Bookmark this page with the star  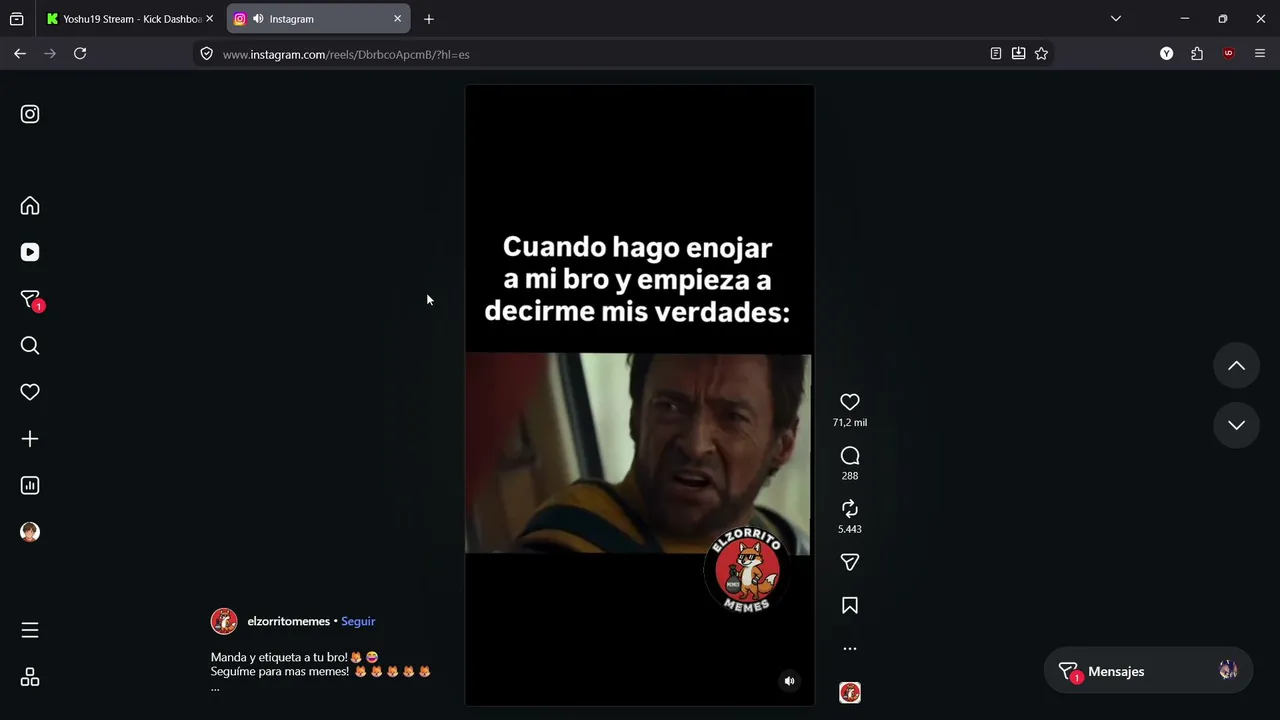click(x=1042, y=54)
